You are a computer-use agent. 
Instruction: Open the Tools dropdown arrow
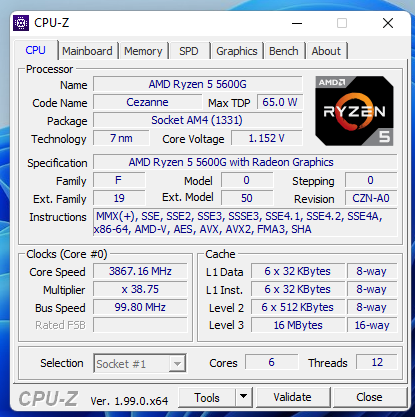coord(244,397)
